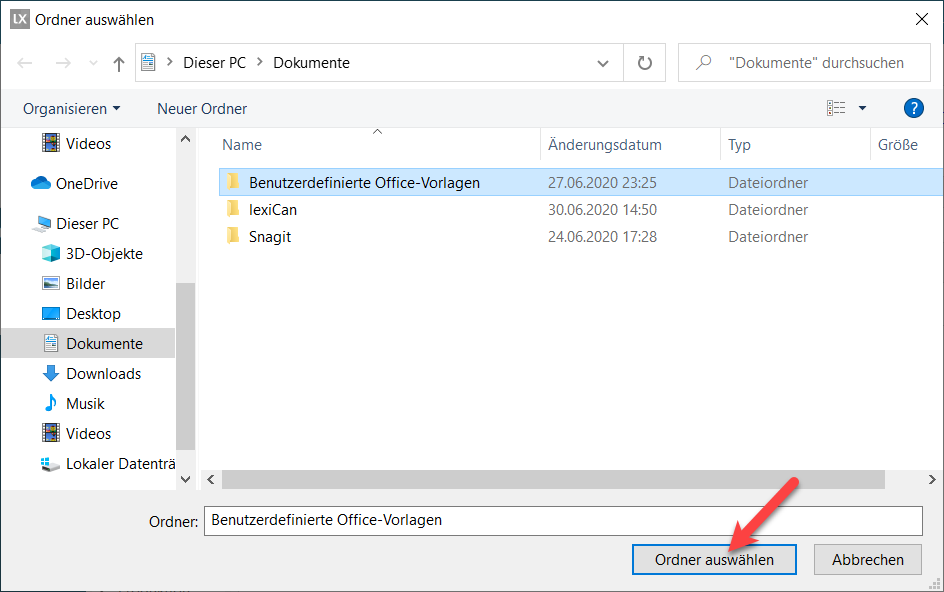944x592 pixels.
Task: Sort by the Änderungsdatum column header
Action: coord(605,145)
